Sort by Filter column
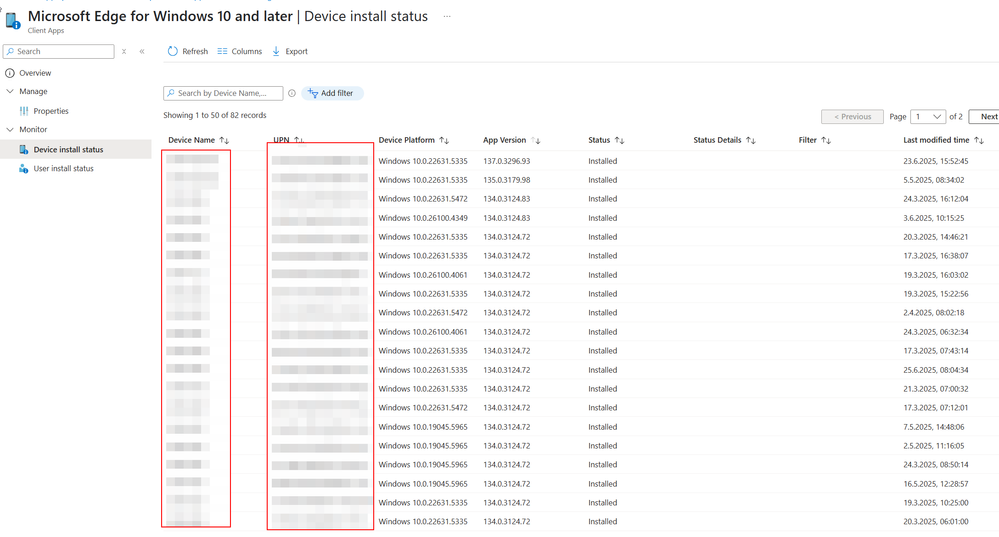 826,140
